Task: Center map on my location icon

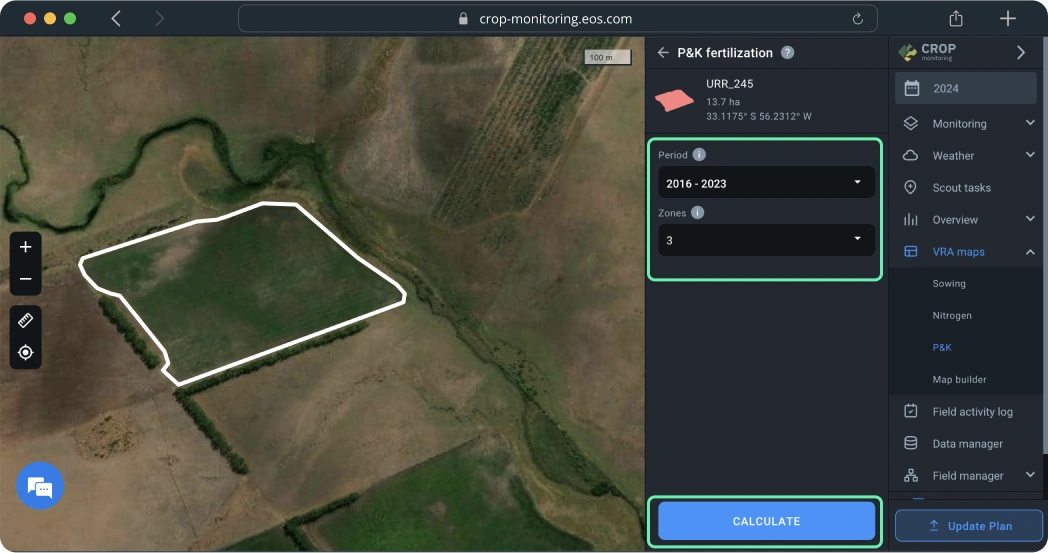Action: click(26, 352)
